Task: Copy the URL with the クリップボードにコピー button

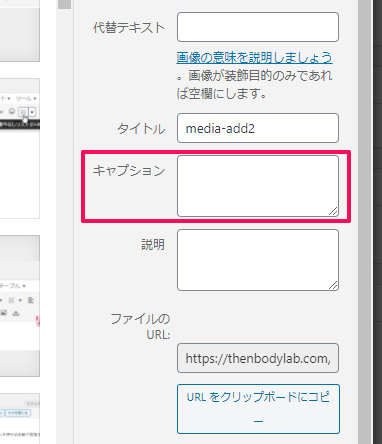Action: tap(258, 409)
